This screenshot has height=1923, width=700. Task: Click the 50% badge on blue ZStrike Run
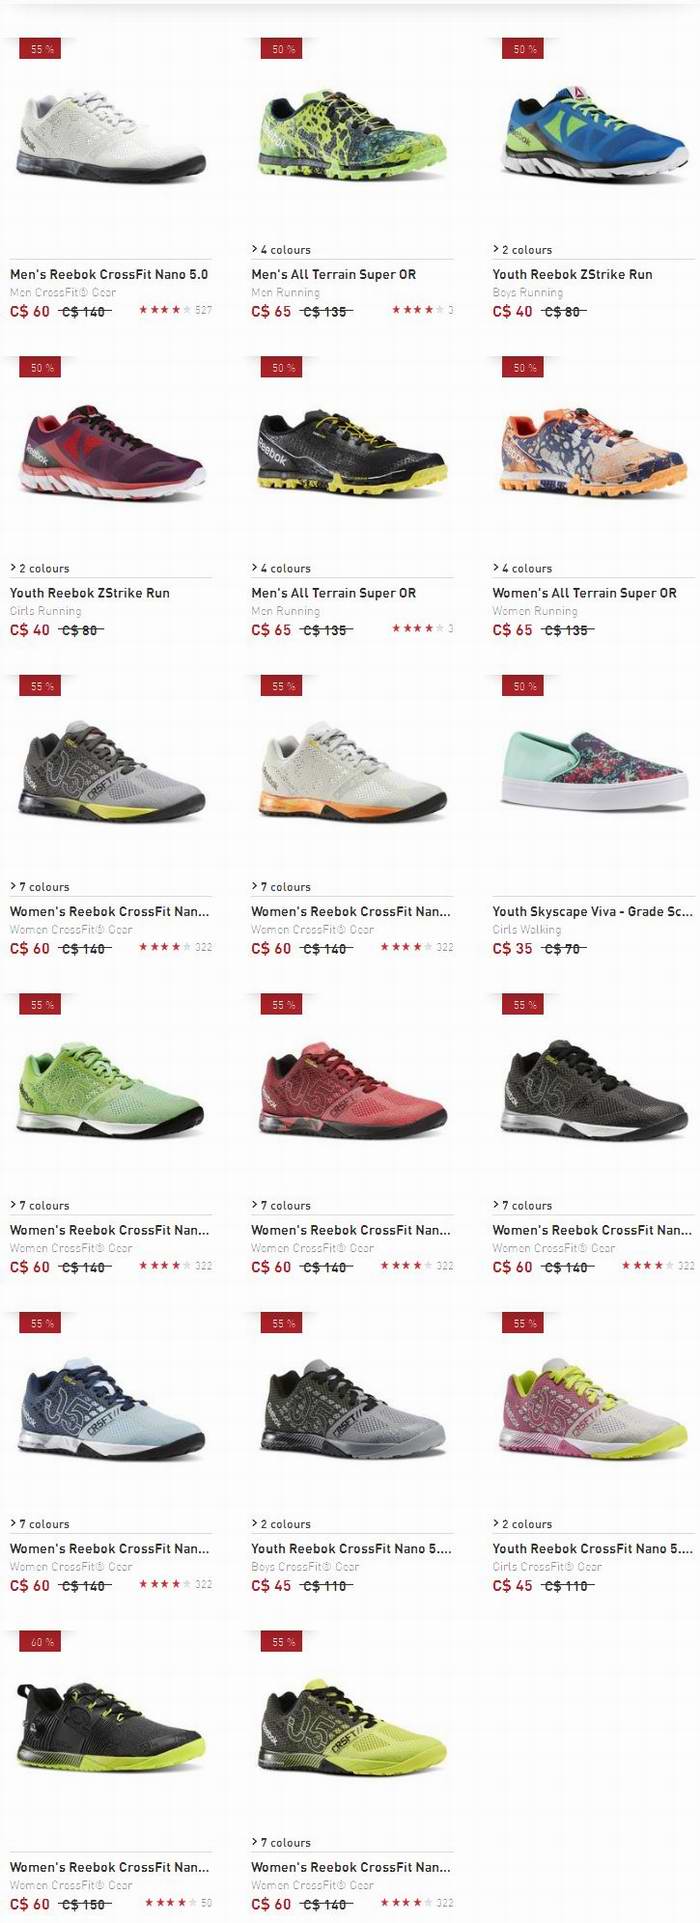click(x=524, y=49)
